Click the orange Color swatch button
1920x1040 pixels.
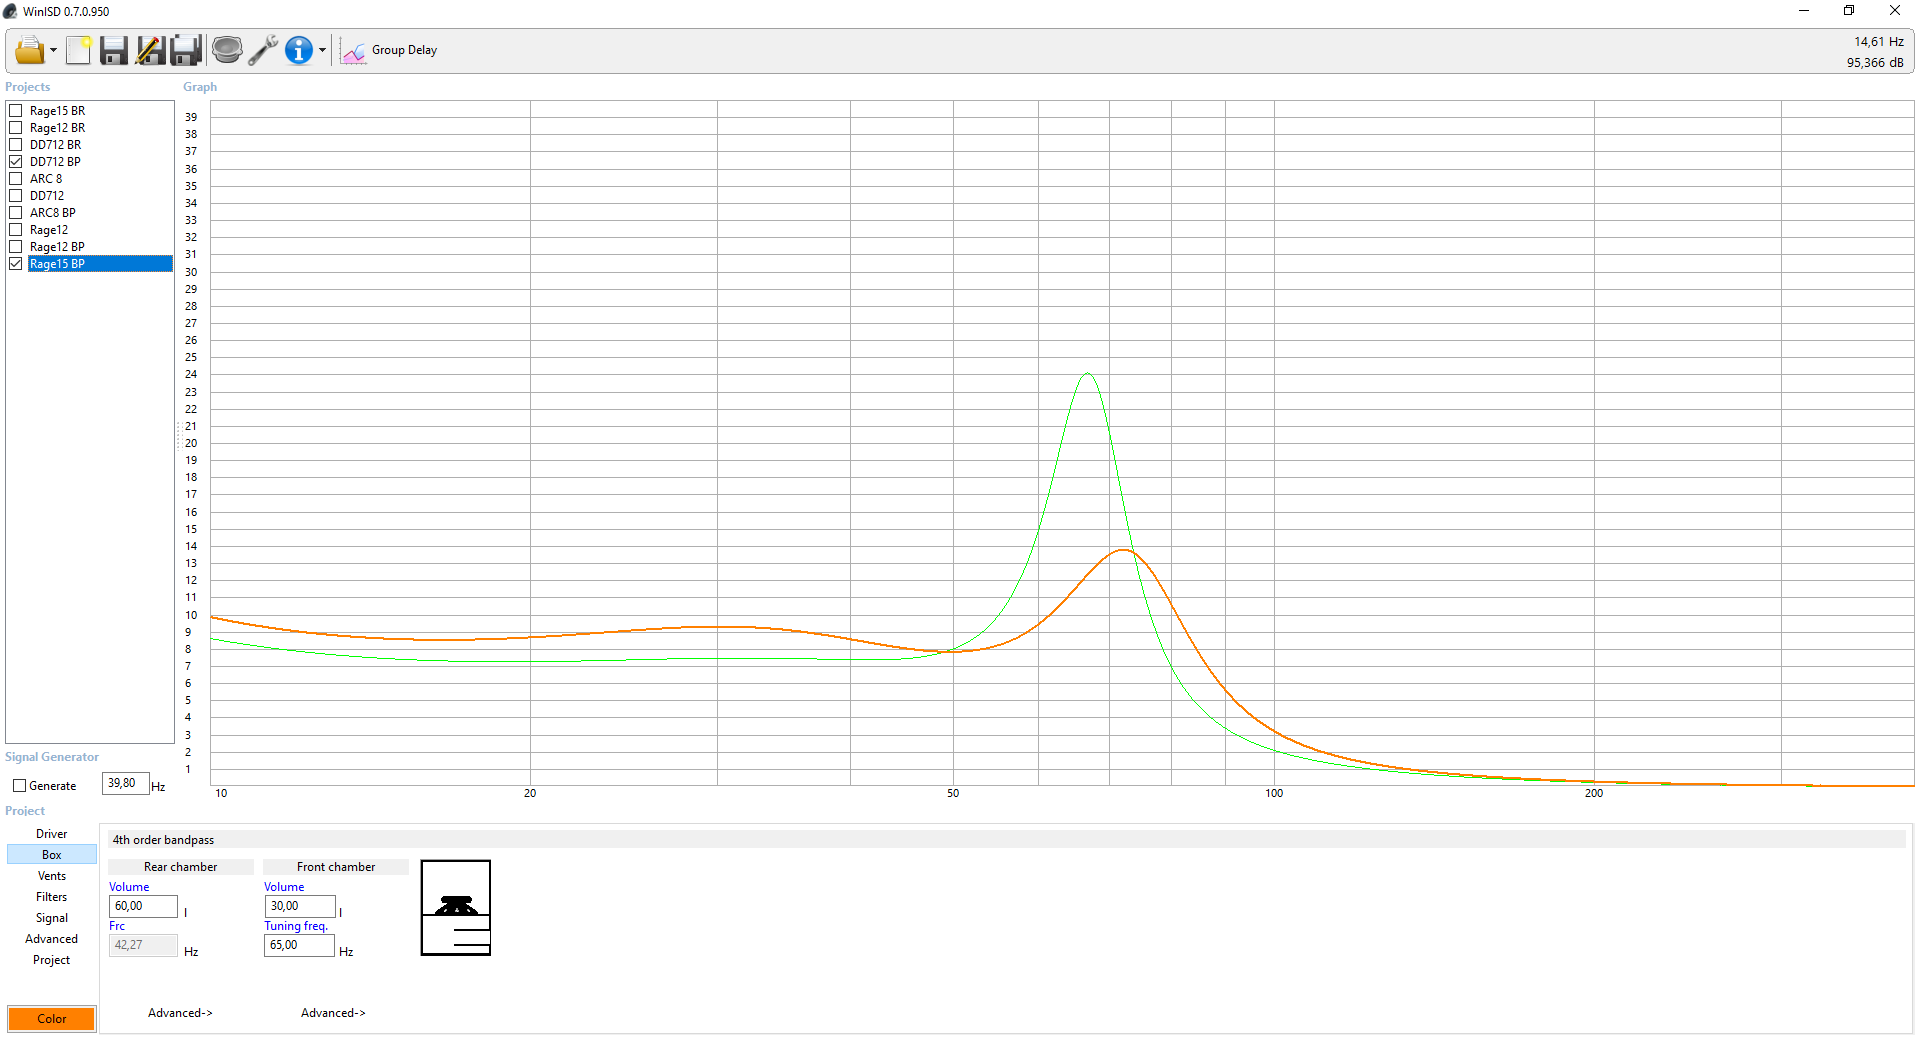point(52,1019)
